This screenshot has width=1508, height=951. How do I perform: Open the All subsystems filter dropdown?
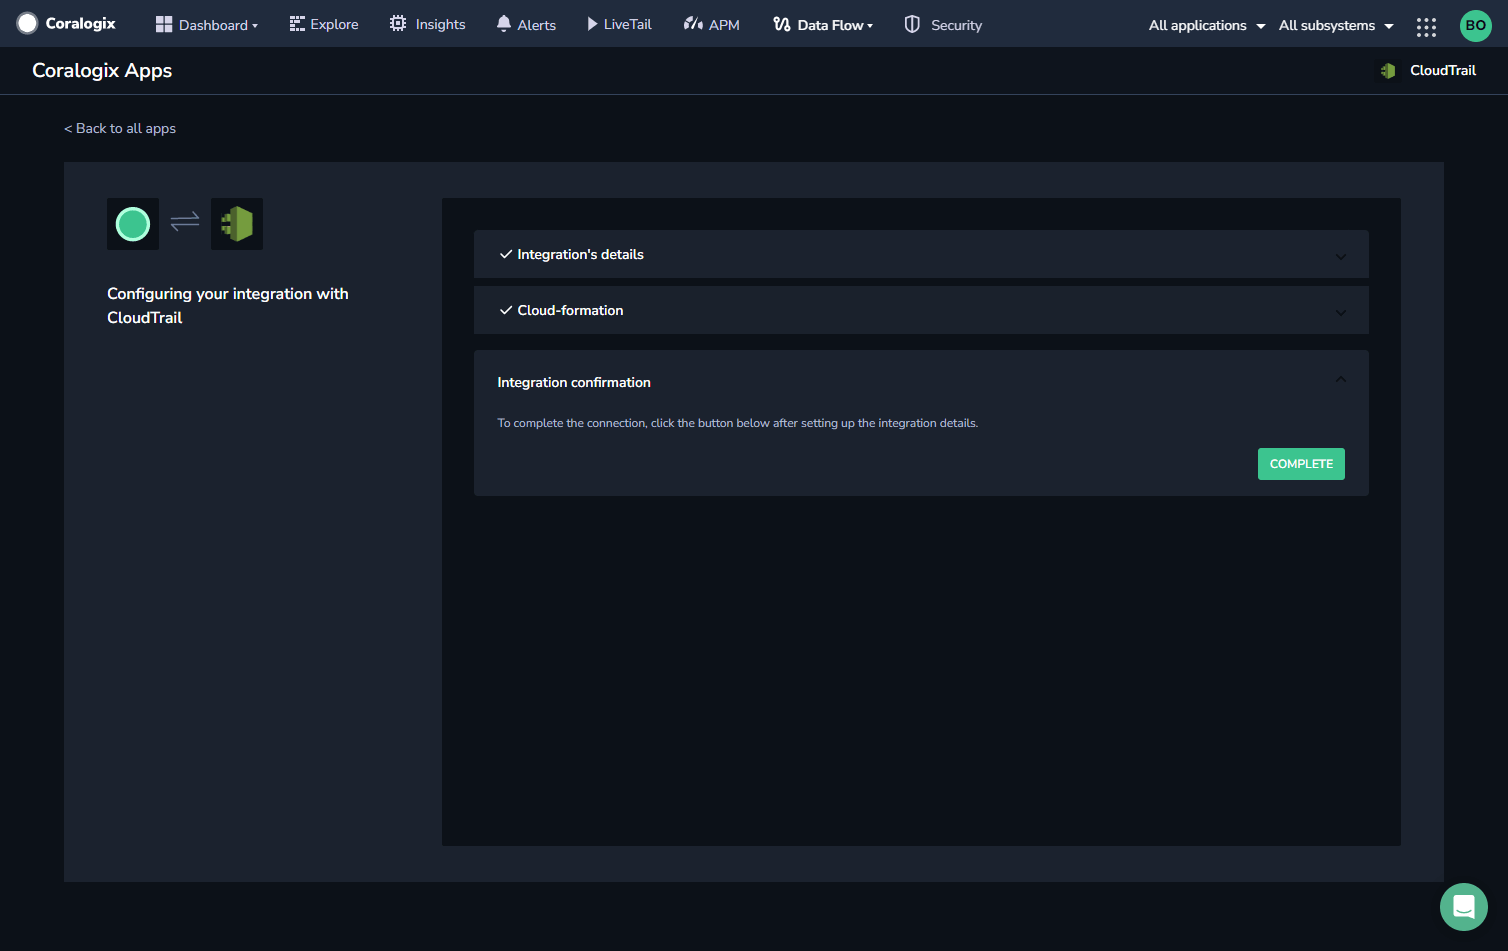[x=1337, y=25]
